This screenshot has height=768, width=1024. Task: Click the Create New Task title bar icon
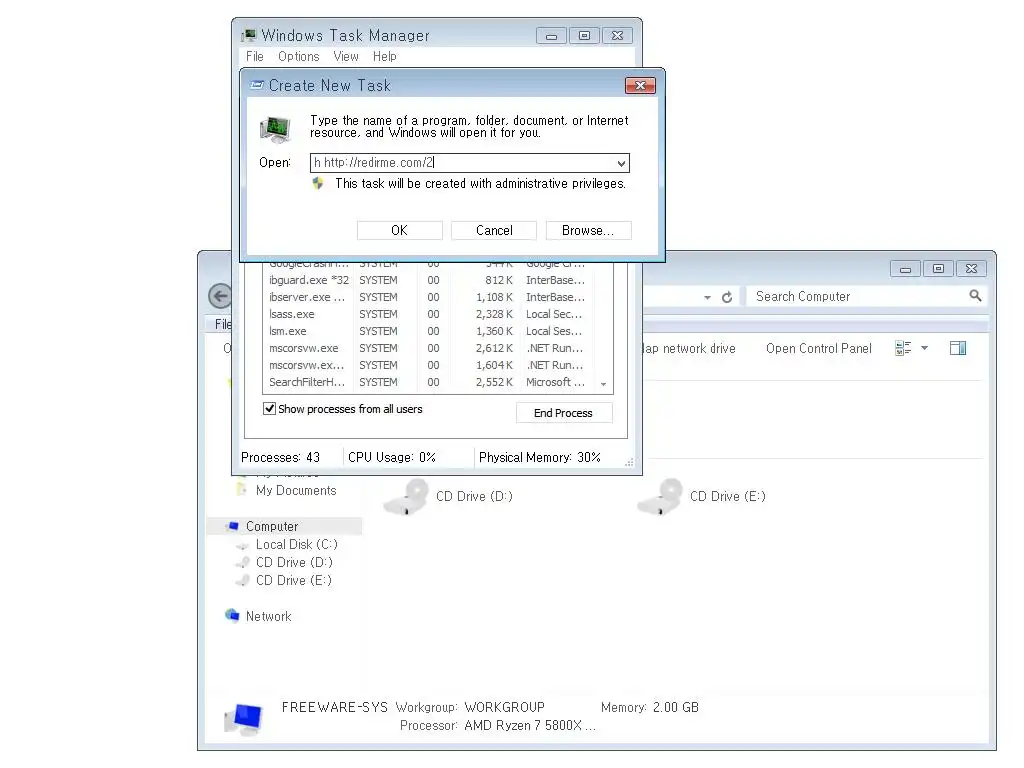257,86
